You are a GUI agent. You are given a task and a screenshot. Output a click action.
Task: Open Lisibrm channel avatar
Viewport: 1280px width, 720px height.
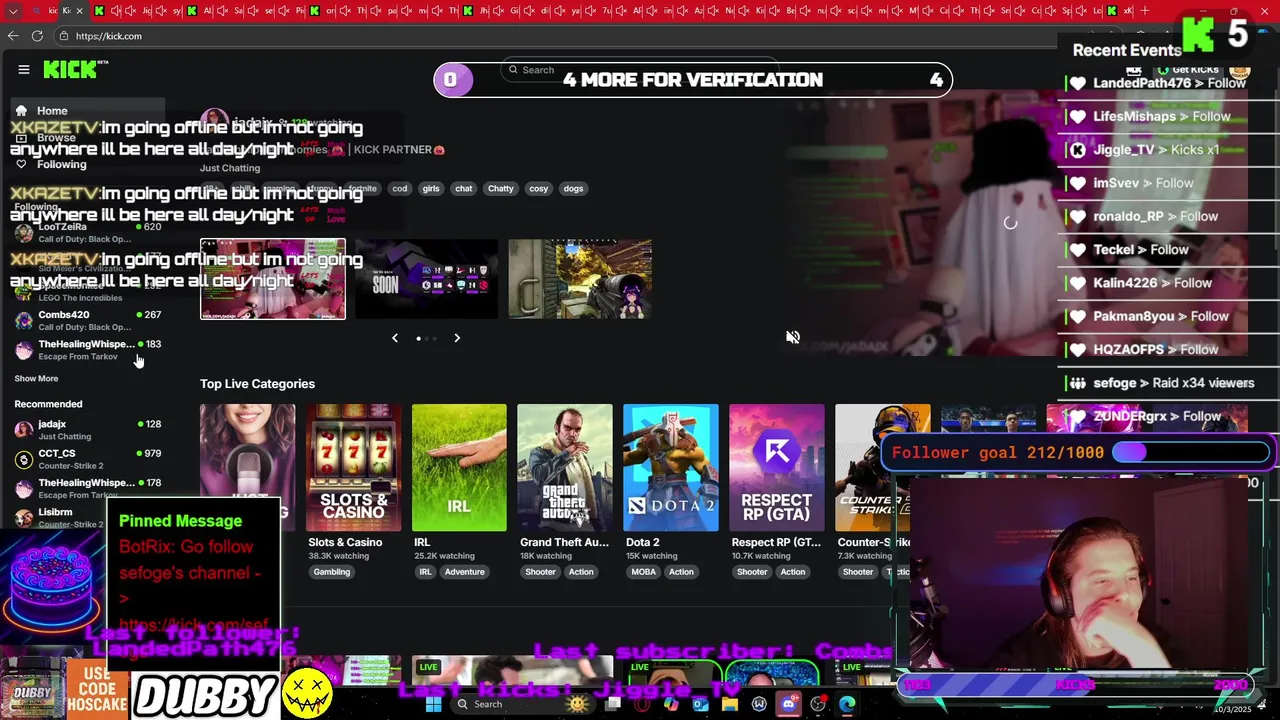tap(24, 517)
